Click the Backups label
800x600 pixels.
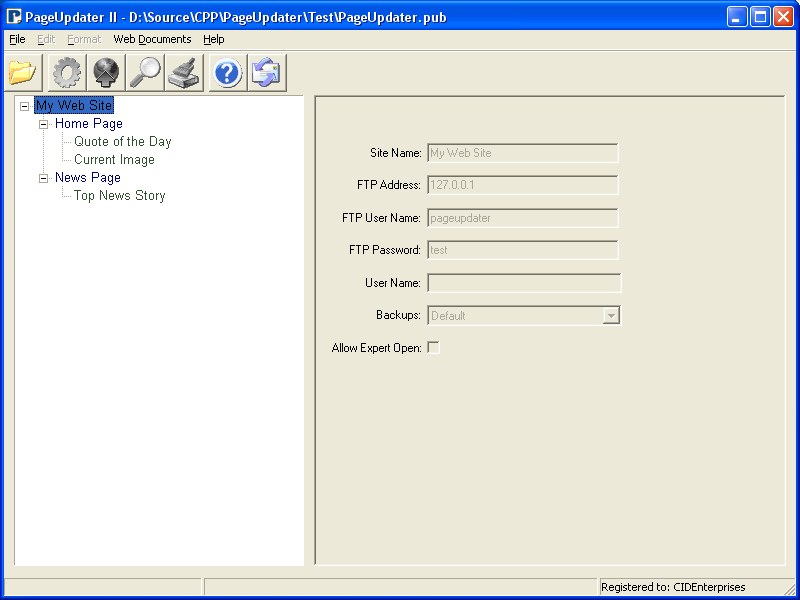(x=398, y=315)
